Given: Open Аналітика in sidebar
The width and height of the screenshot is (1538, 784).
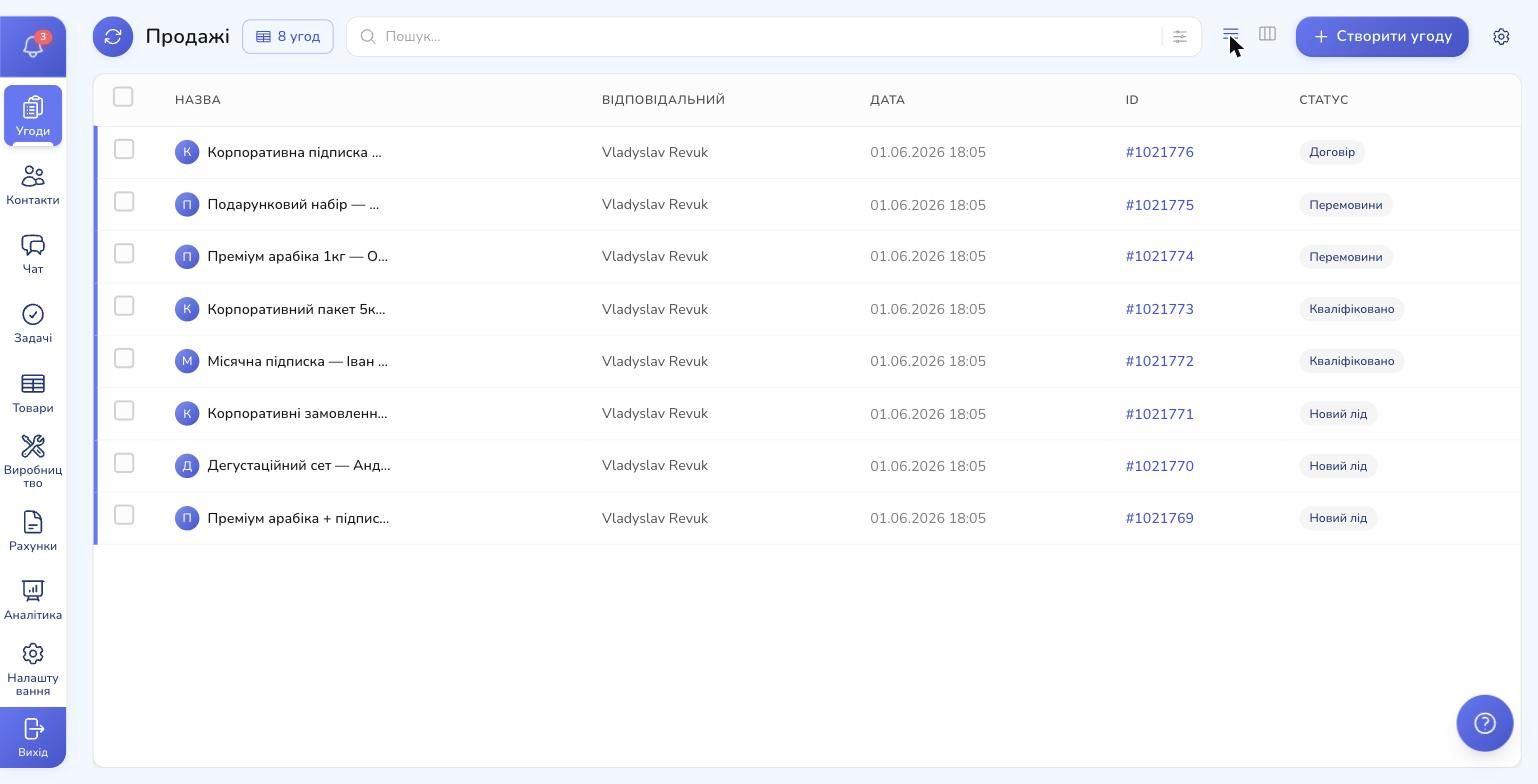Looking at the screenshot, I should tap(33, 600).
